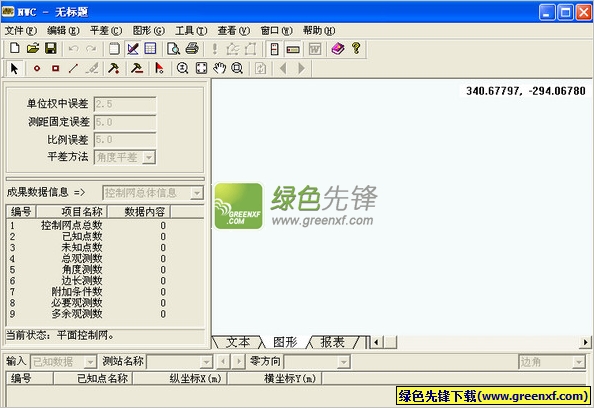The height and width of the screenshot is (408, 594).
Task: Choose the line drawing tool
Action: point(73,69)
